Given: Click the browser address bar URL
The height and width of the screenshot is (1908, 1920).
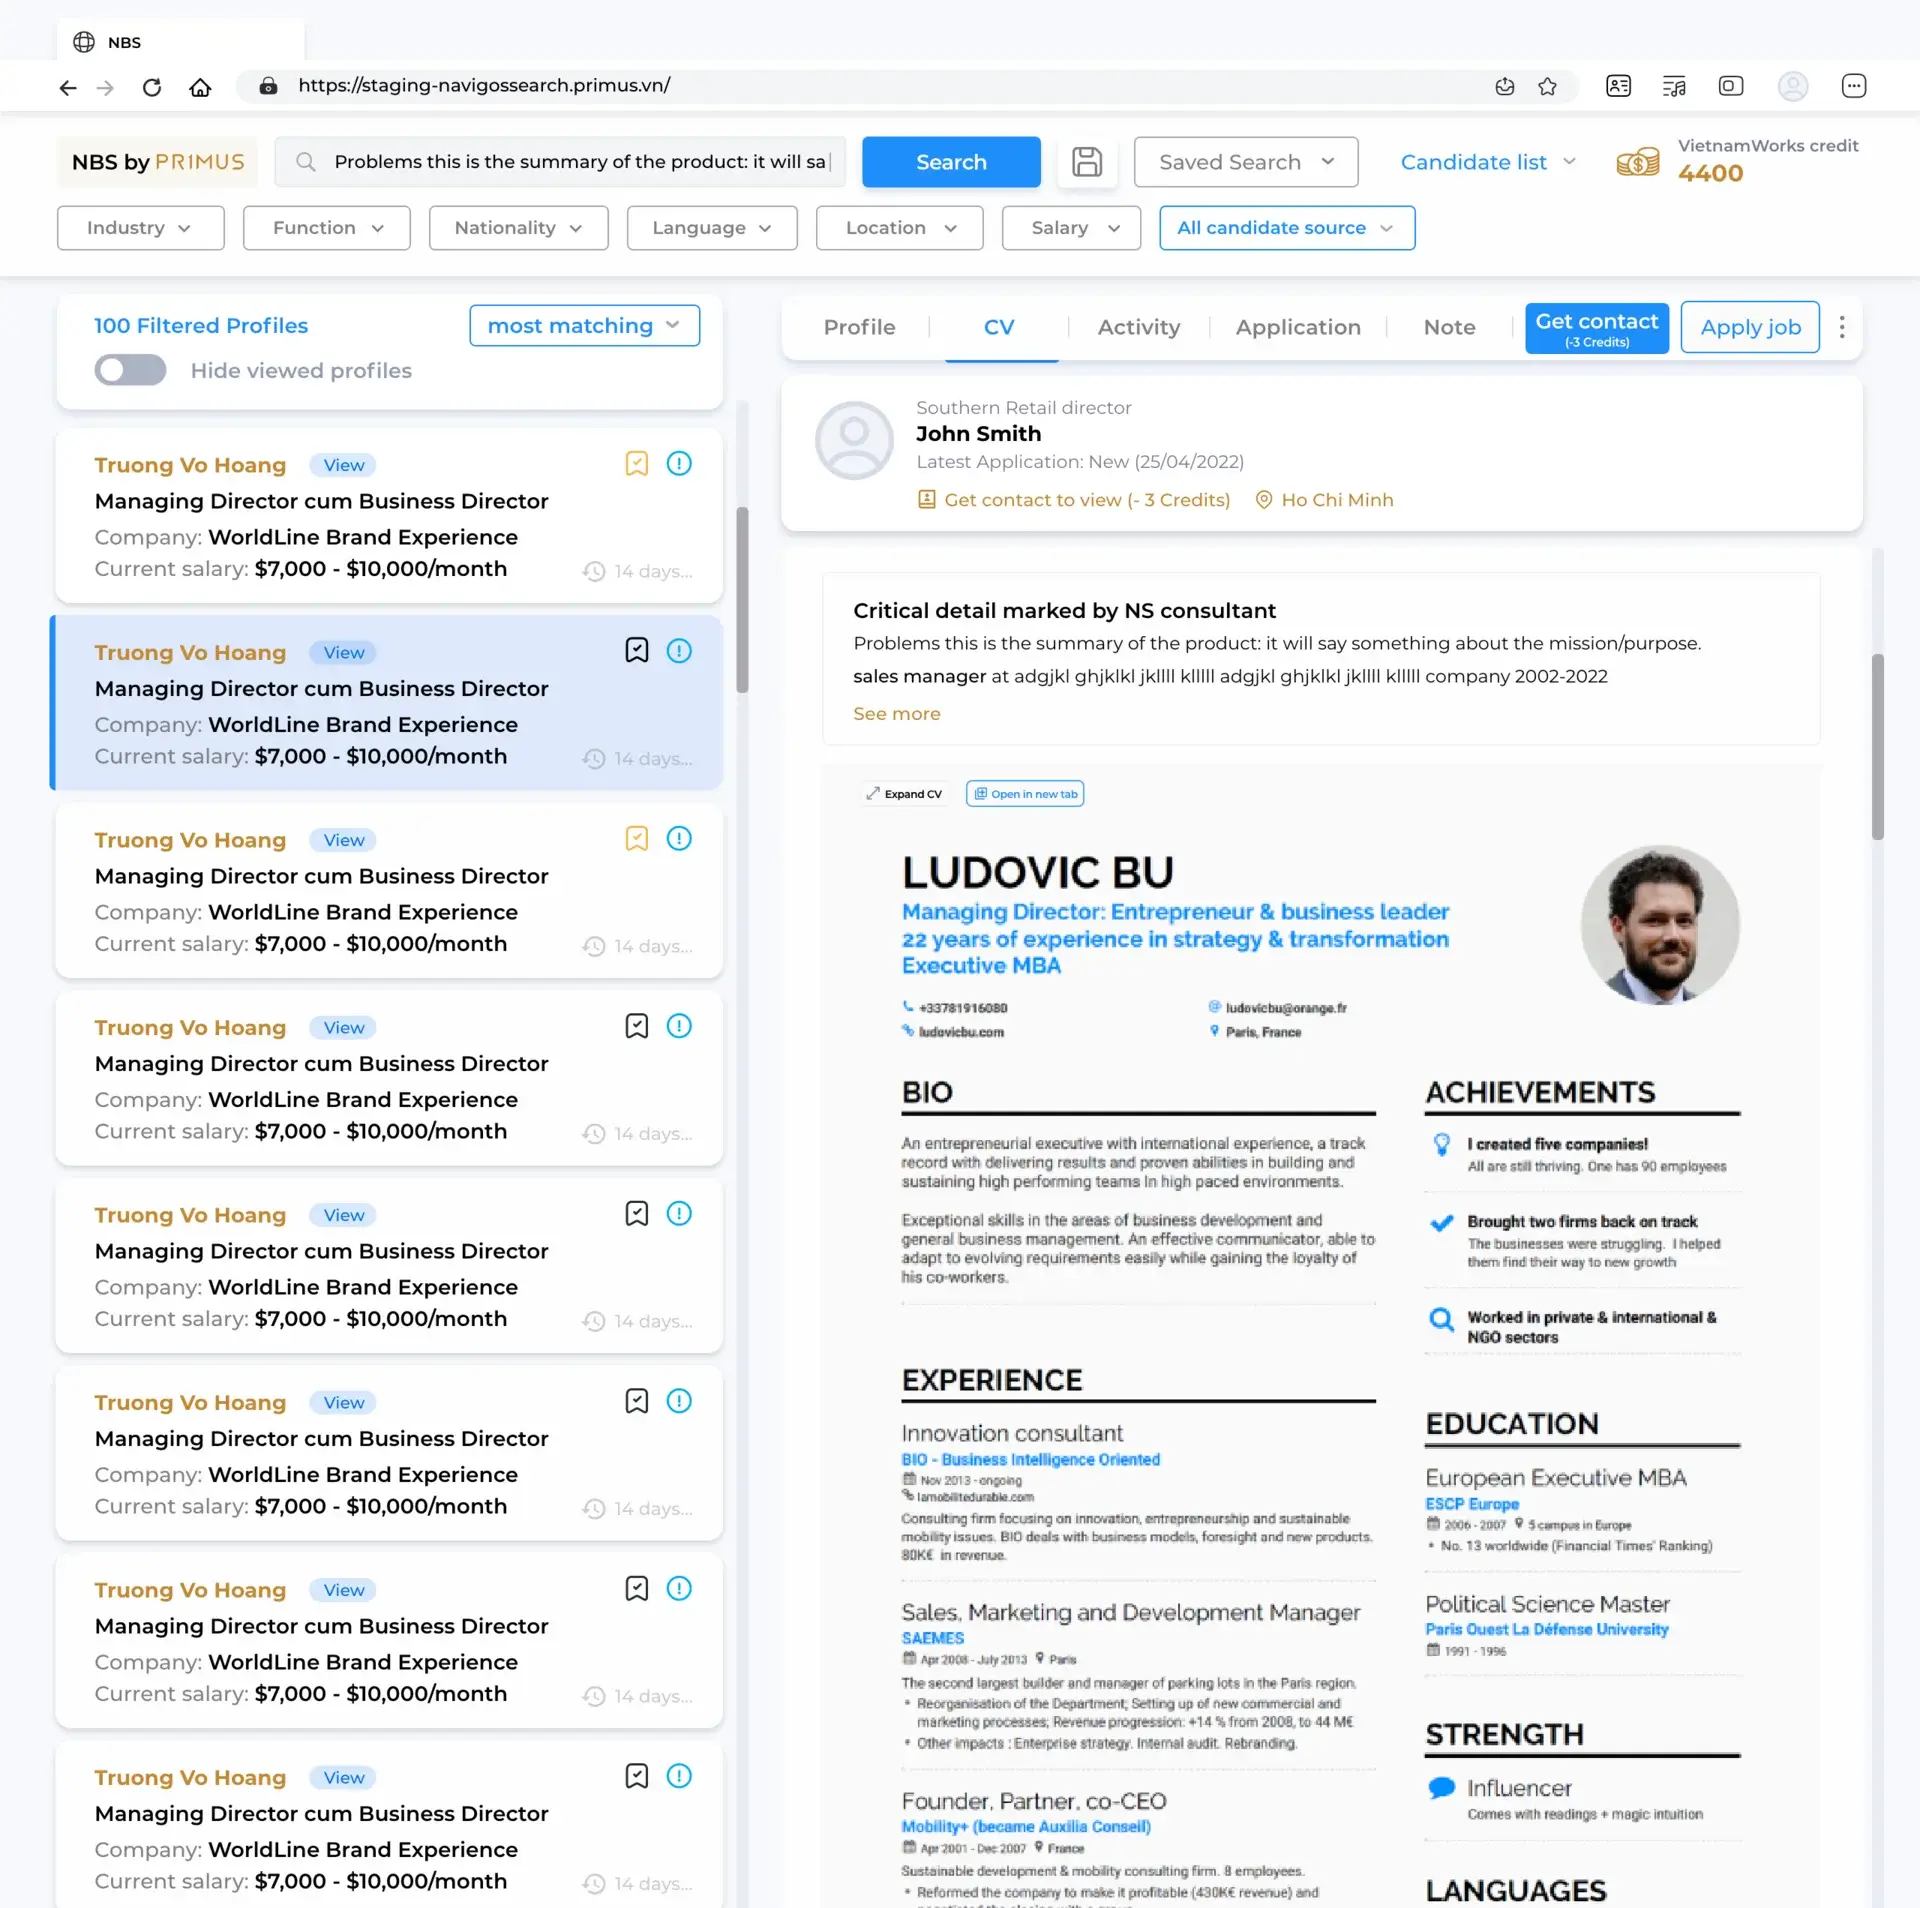Looking at the screenshot, I should point(484,86).
